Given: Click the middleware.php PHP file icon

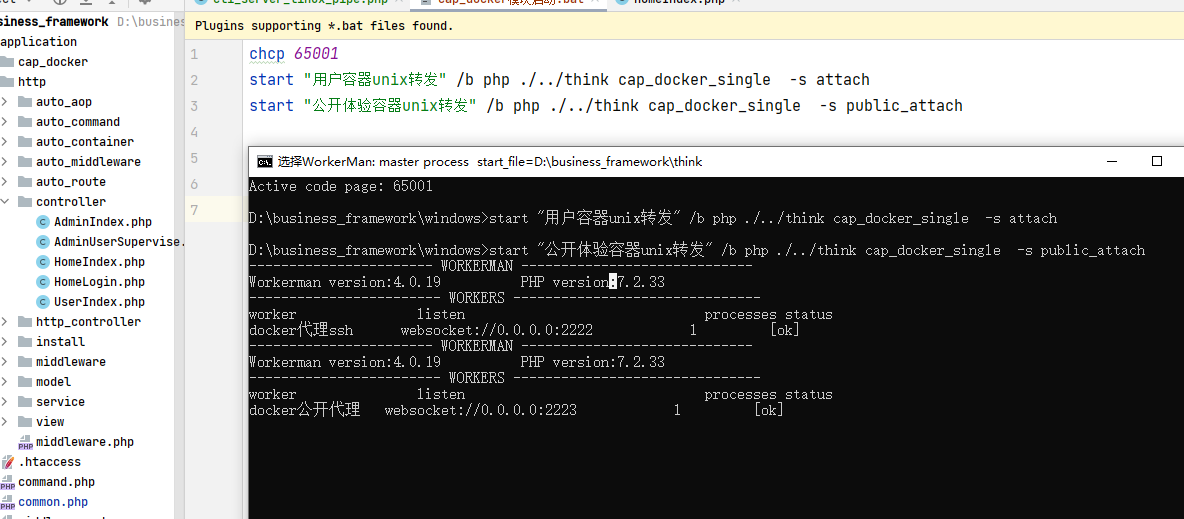Looking at the screenshot, I should click(x=25, y=442).
